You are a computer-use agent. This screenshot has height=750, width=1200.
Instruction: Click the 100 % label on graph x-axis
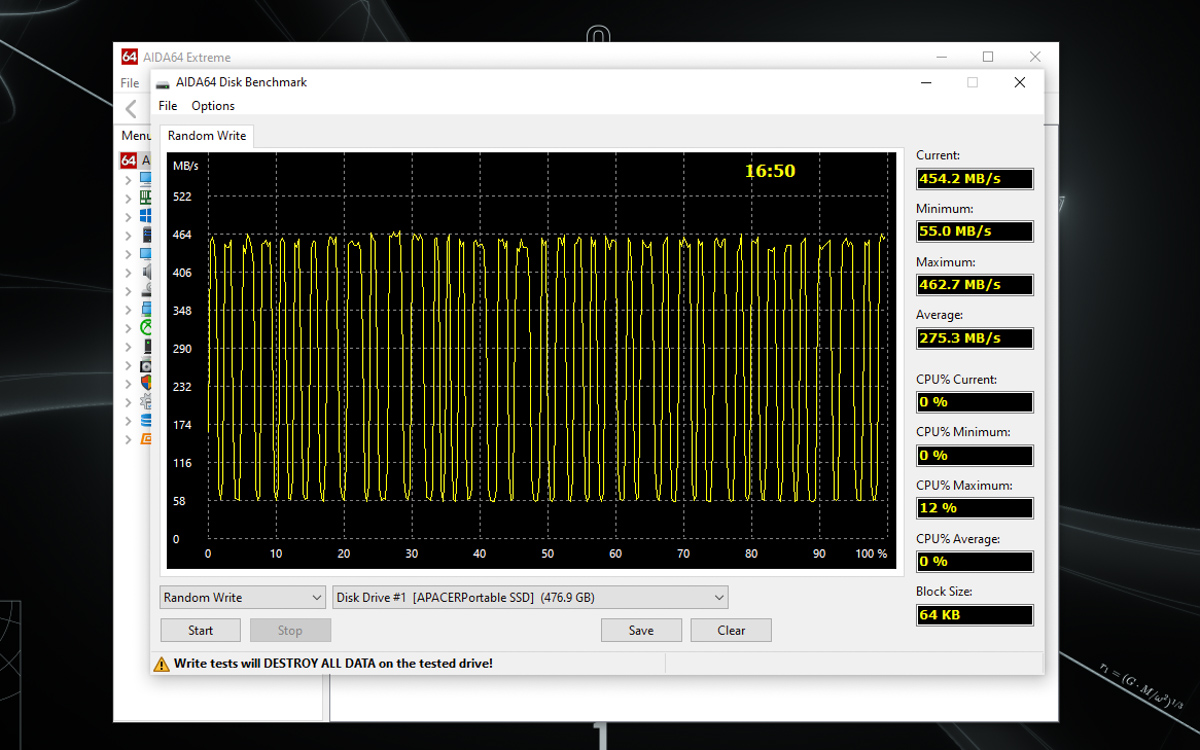871,554
